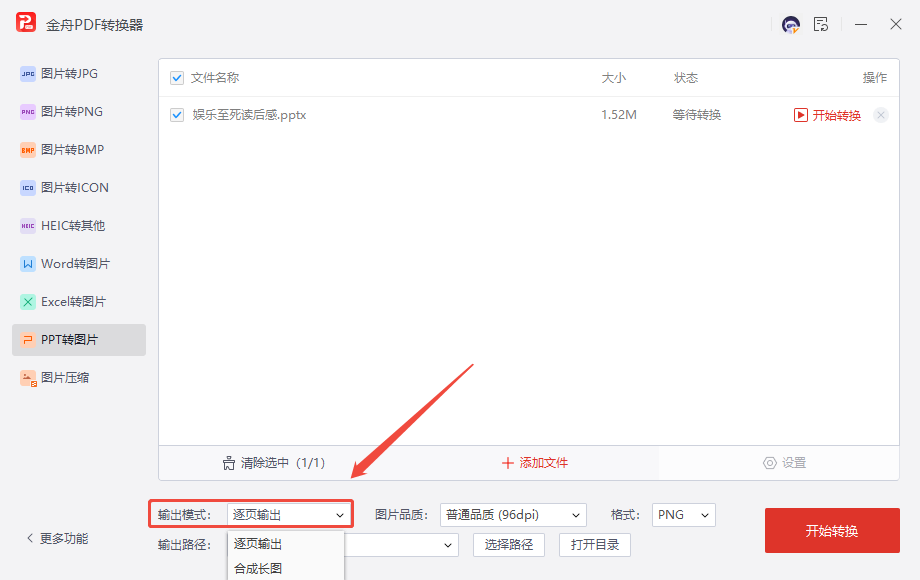Viewport: 920px width, 580px height.
Task: Click the image compress icon beside 图片压缩
Action: (28, 378)
